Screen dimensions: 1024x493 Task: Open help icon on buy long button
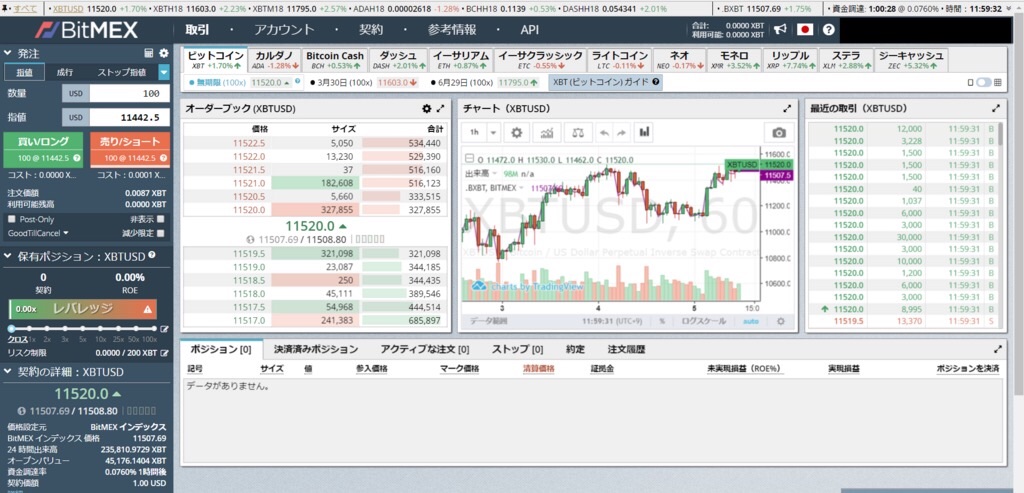[77, 158]
